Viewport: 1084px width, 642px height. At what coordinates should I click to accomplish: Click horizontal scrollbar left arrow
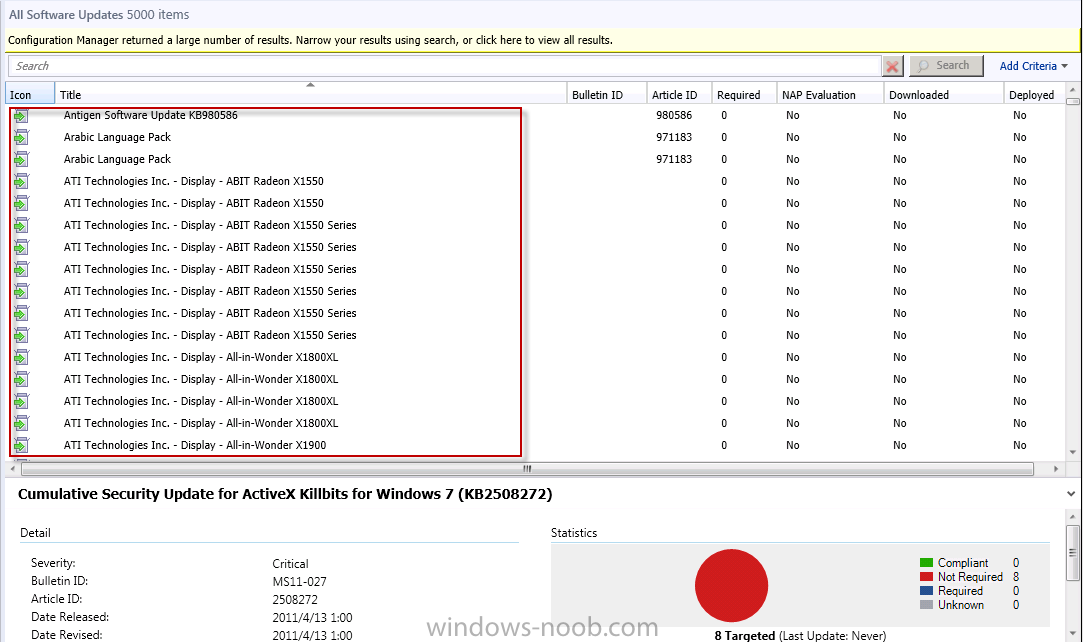coord(12,469)
